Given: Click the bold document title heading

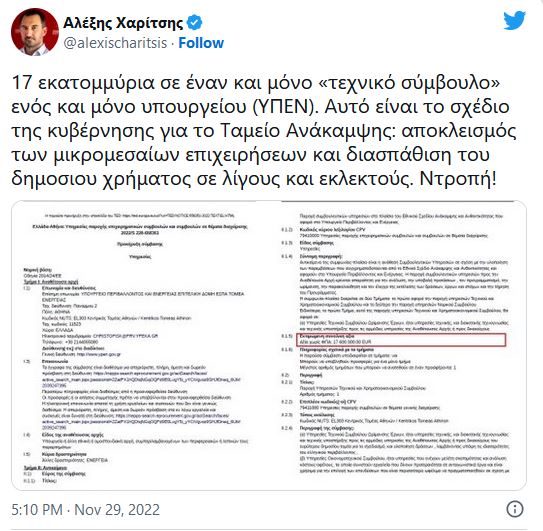Looking at the screenshot, I should [x=140, y=229].
